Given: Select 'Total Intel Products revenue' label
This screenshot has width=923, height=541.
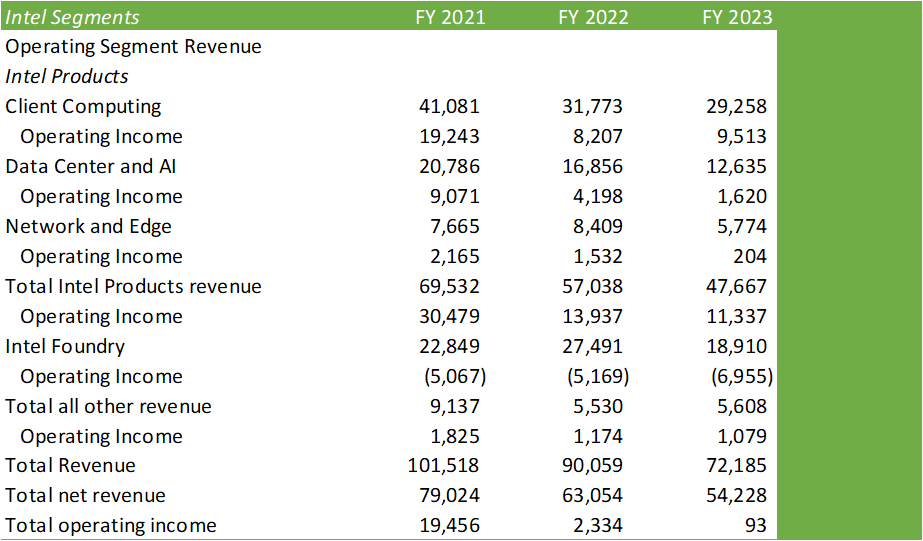Looking at the screenshot, I should [x=134, y=287].
